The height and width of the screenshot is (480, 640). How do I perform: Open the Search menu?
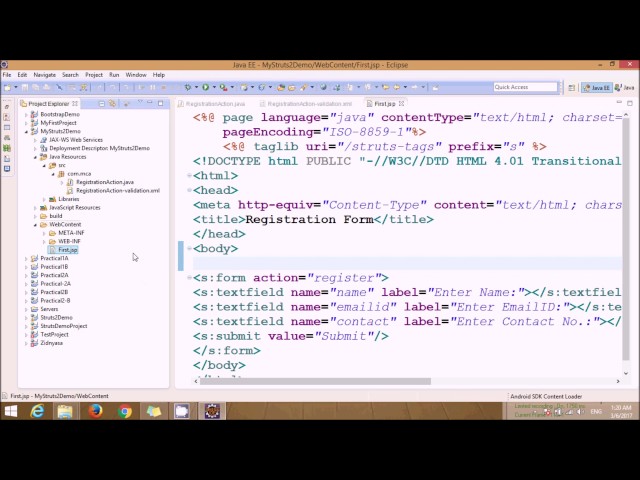pyautogui.click(x=70, y=75)
